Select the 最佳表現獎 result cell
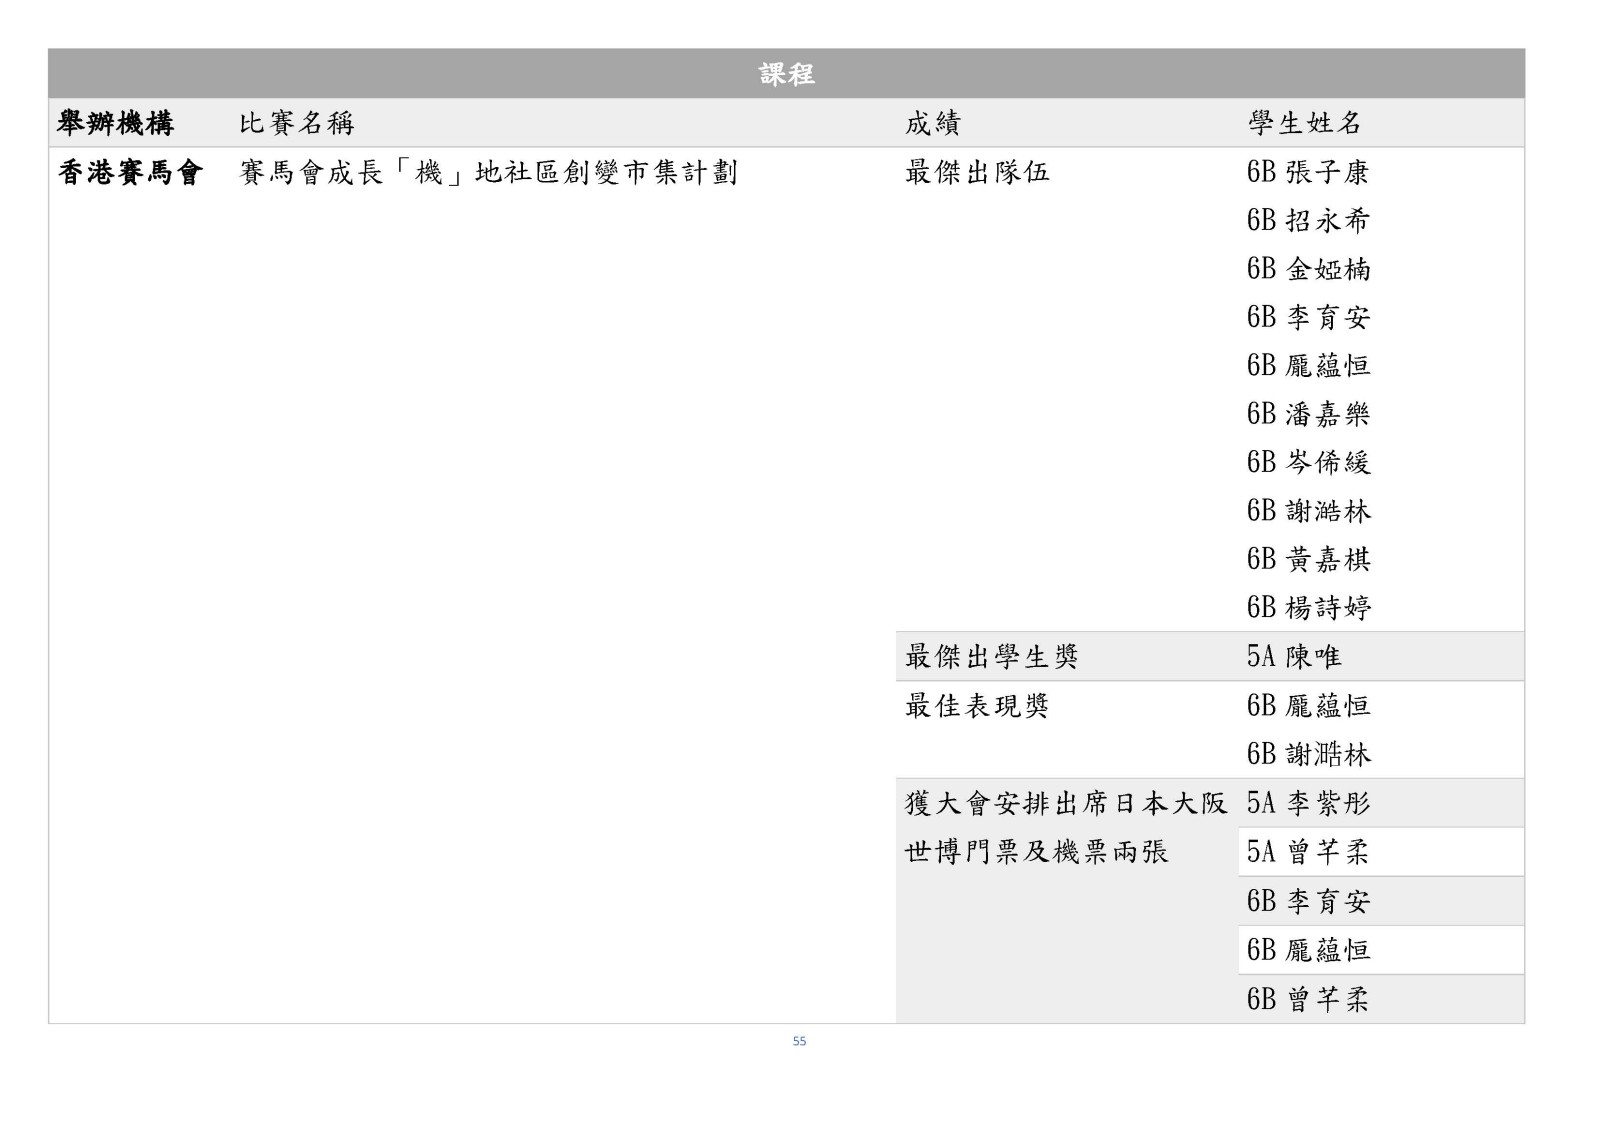This screenshot has width=1600, height=1132. point(977,706)
